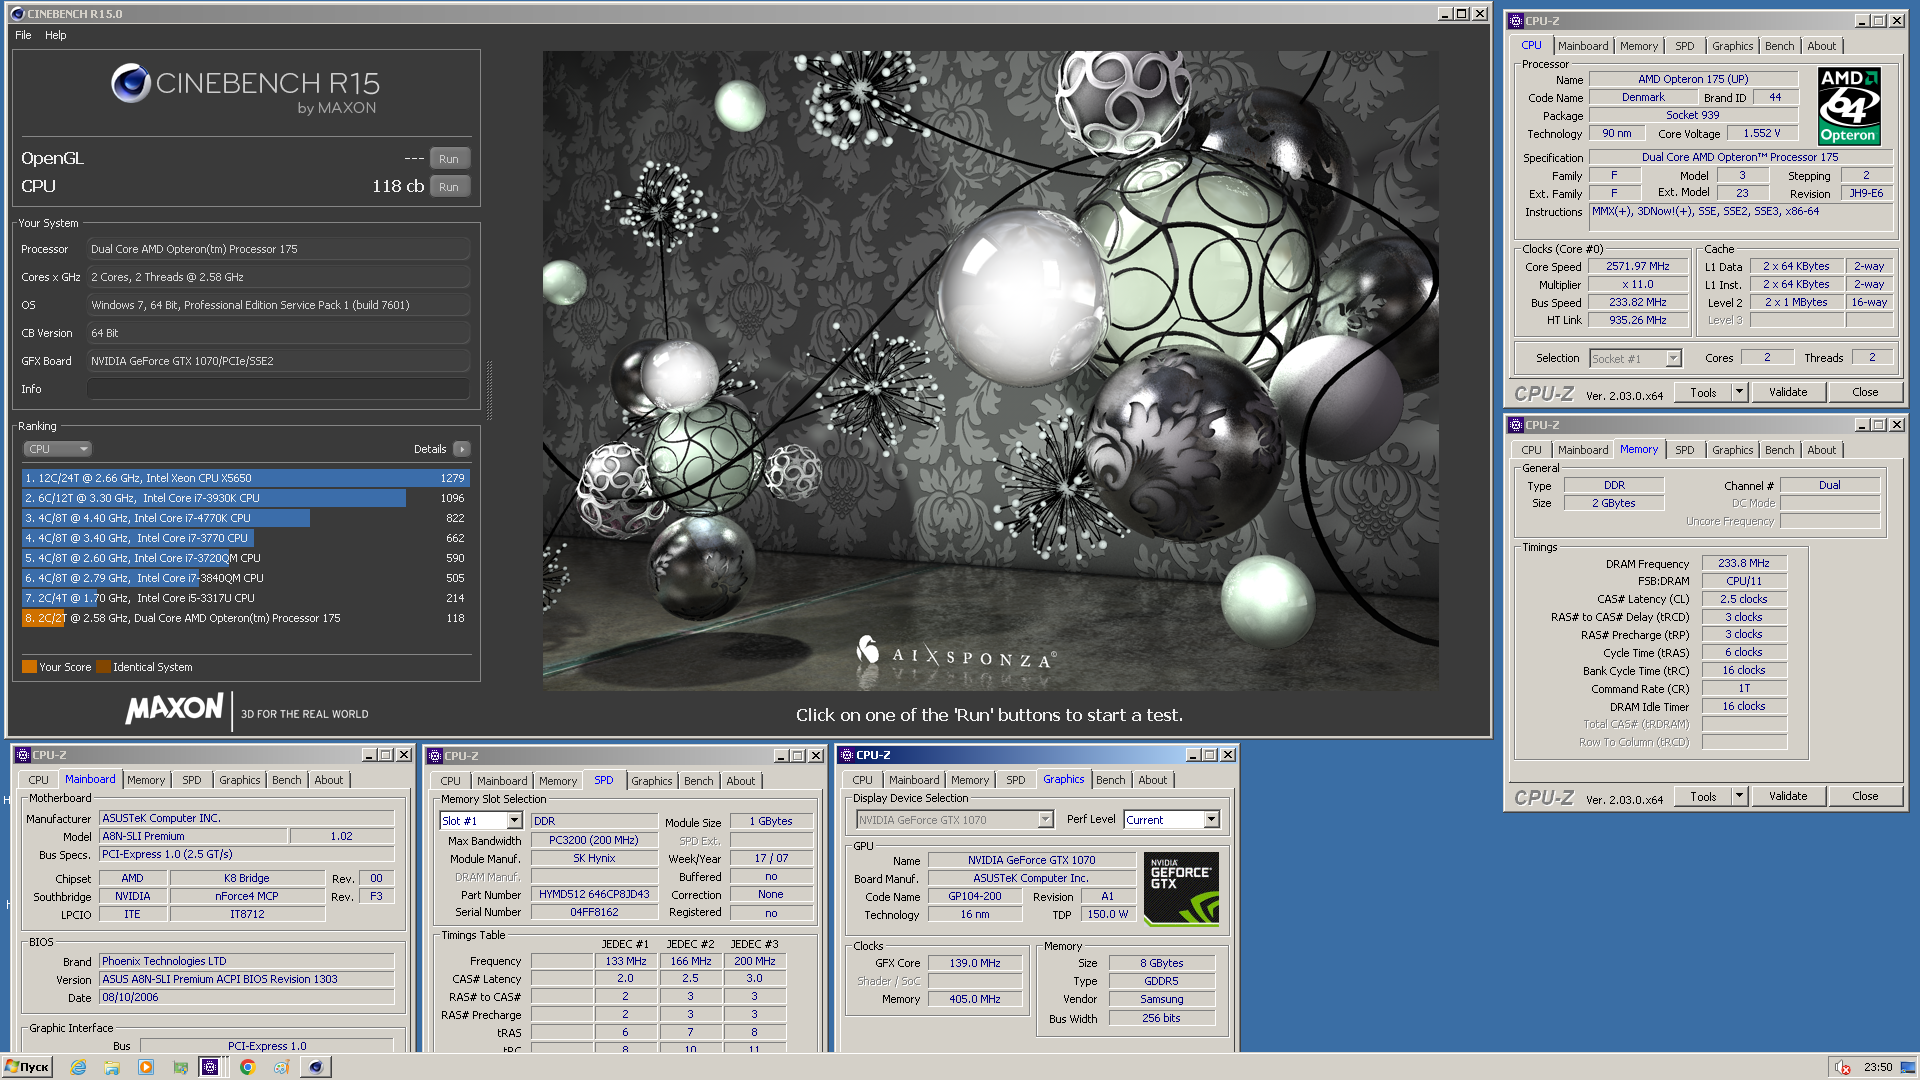Open Google Chrome from the taskbar
Viewport: 1920px width, 1080px height.
[x=248, y=1067]
